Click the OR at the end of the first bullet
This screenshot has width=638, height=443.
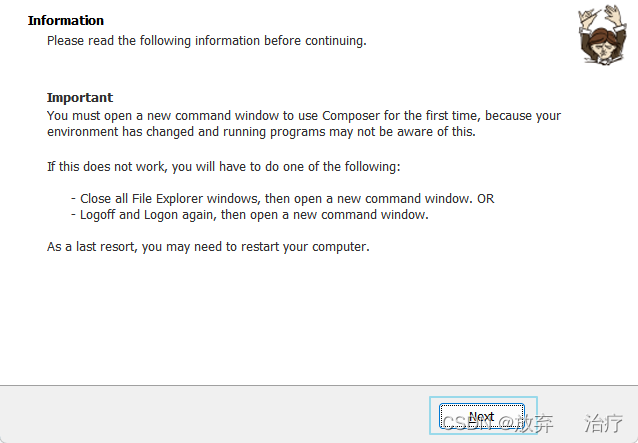click(485, 199)
